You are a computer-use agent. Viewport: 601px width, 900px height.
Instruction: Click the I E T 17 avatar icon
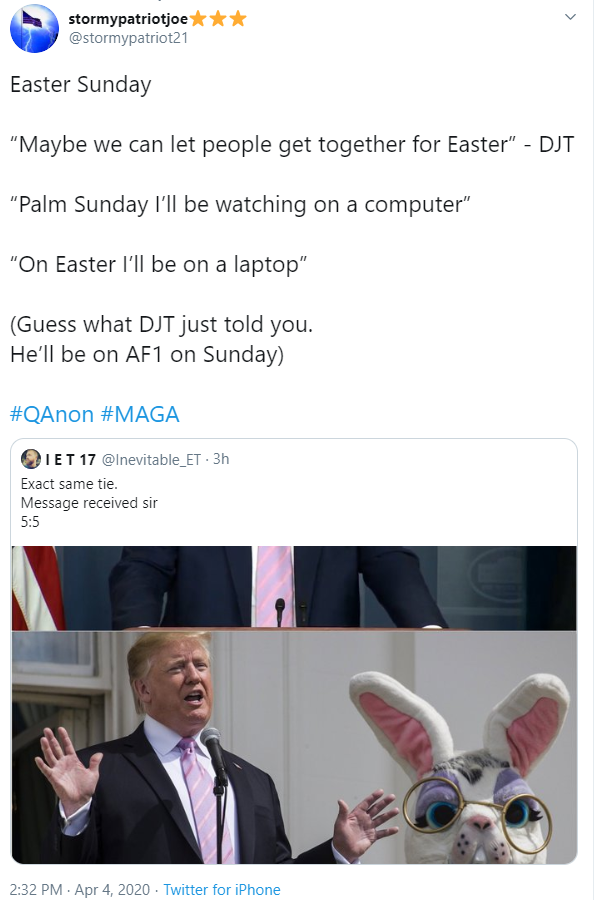click(x=30, y=459)
